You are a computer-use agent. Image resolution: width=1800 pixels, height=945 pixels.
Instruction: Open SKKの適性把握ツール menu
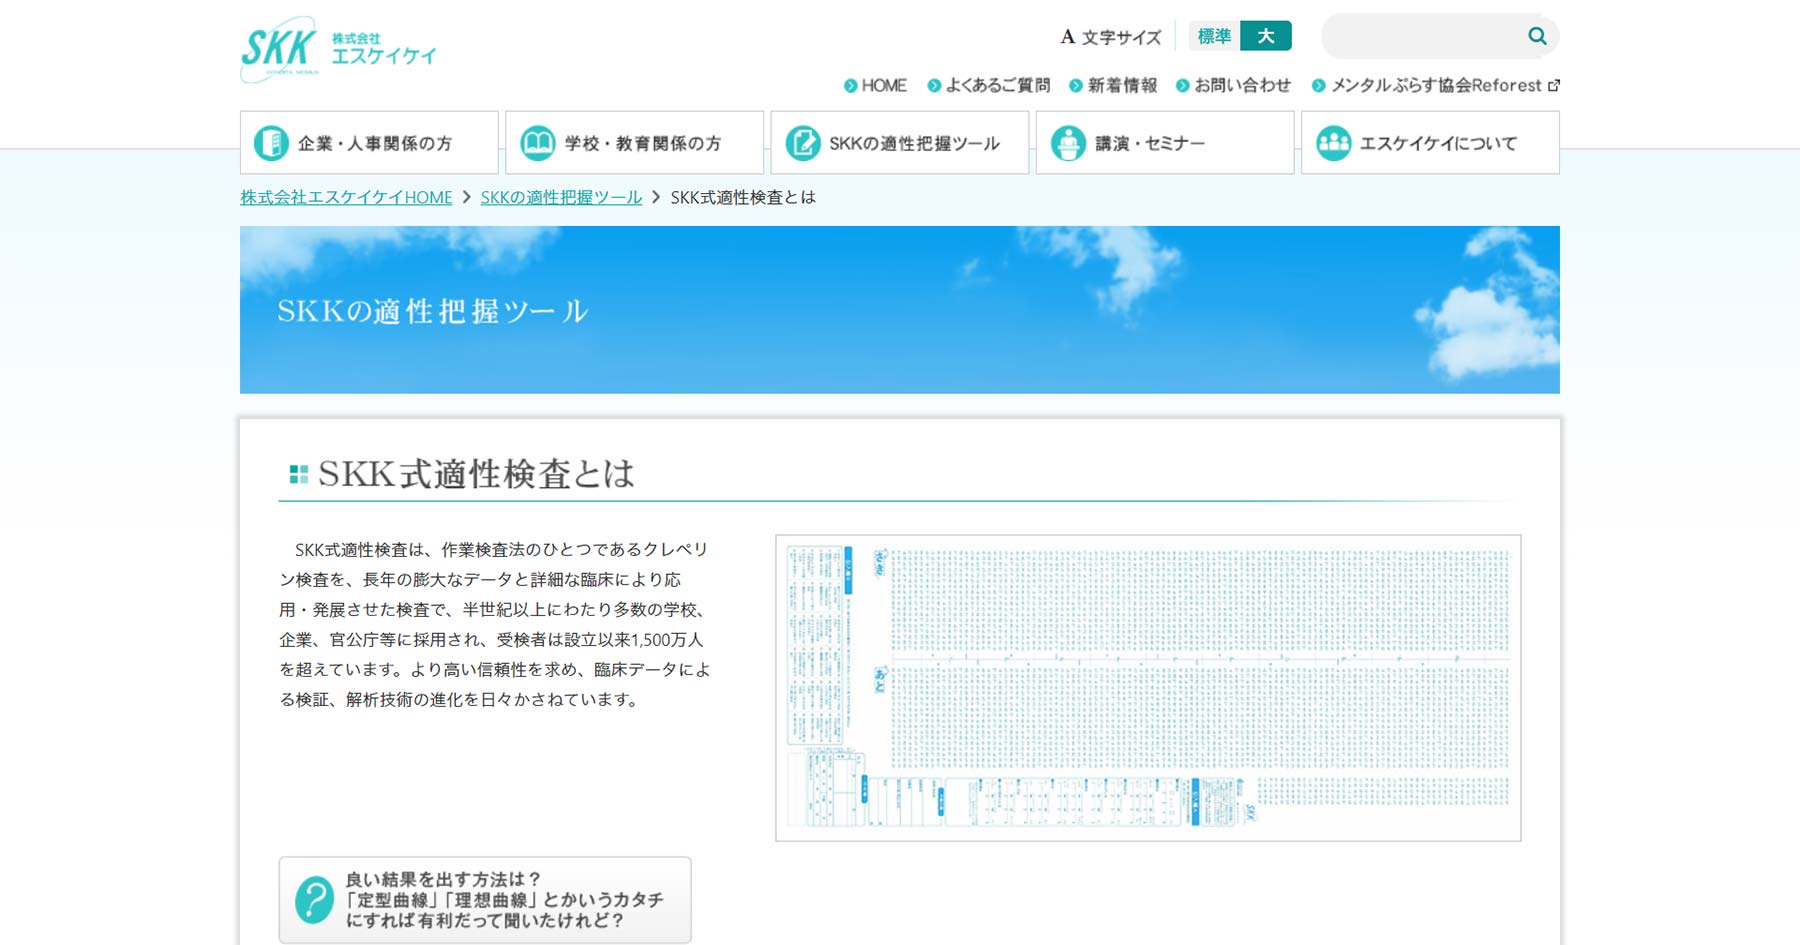point(900,143)
